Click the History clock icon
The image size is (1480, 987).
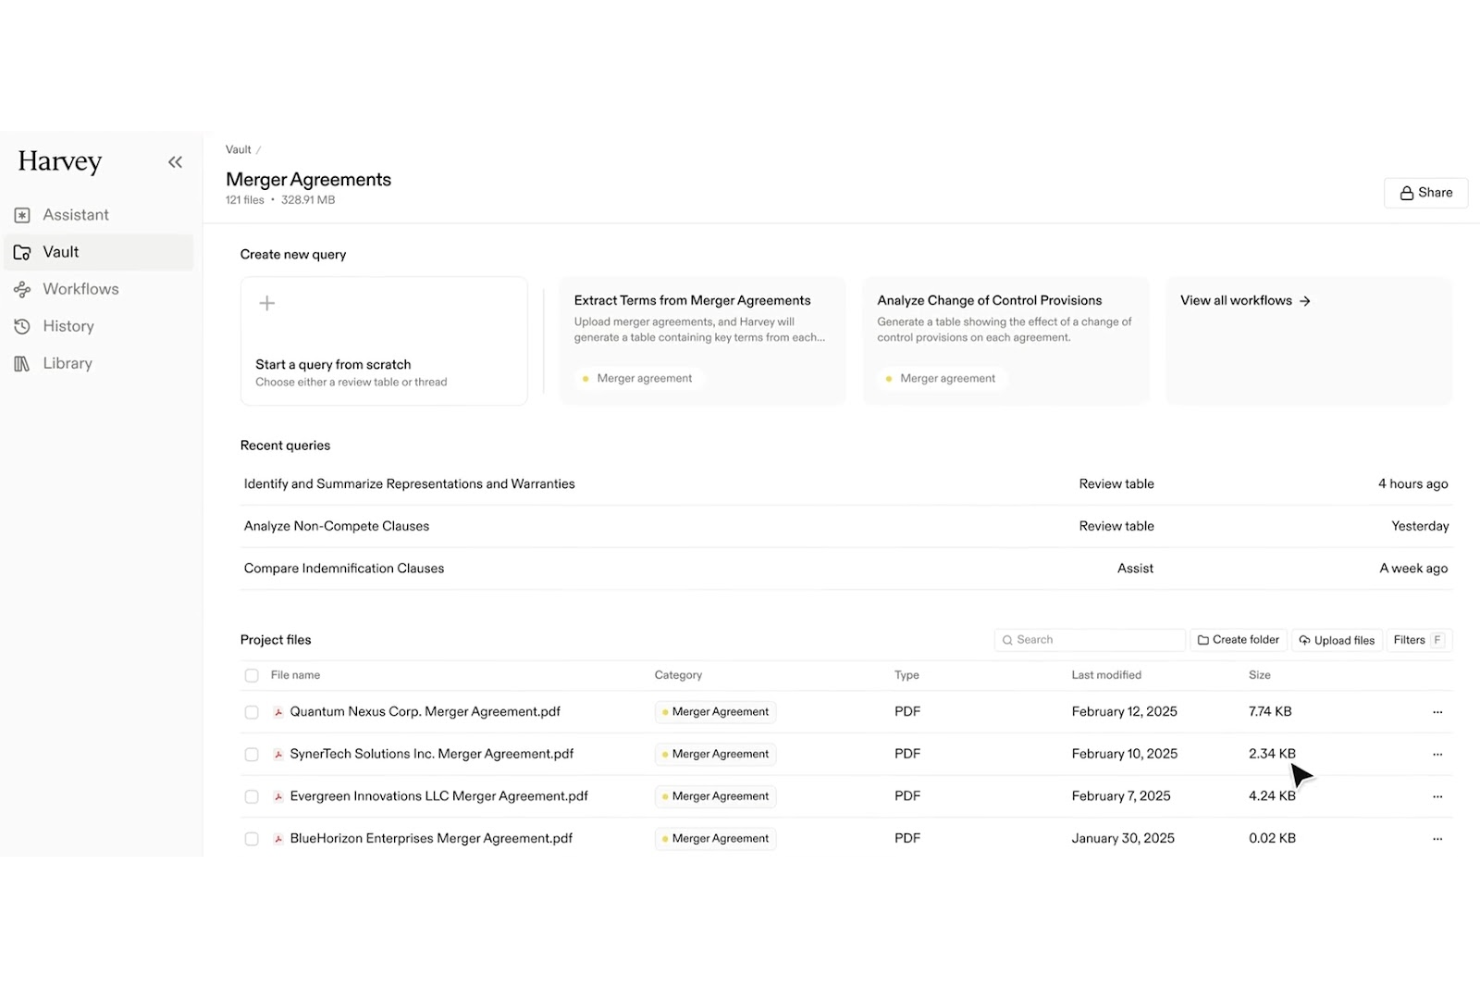click(22, 326)
